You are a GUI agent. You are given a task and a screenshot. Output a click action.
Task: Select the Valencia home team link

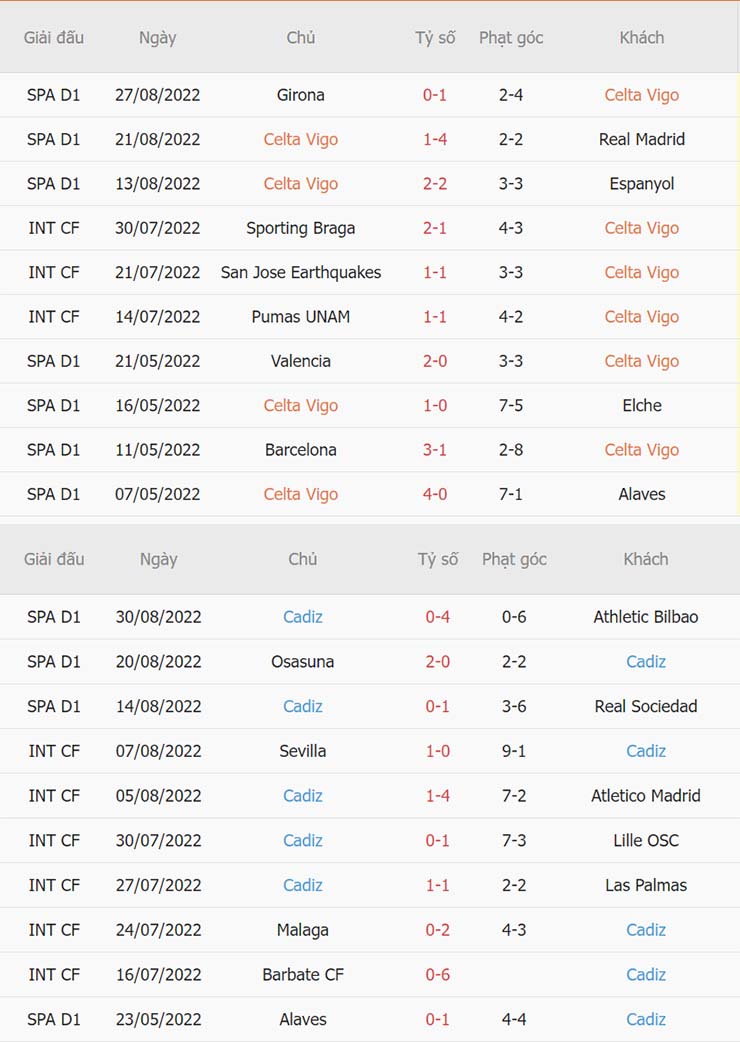click(300, 361)
